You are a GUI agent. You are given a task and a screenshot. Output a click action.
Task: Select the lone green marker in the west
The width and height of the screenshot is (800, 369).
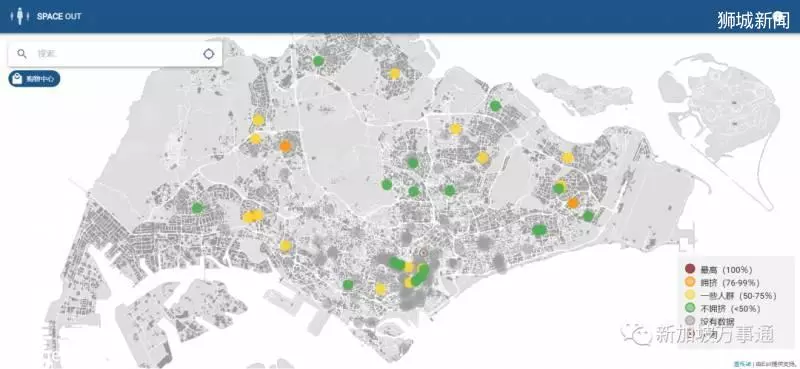point(197,208)
